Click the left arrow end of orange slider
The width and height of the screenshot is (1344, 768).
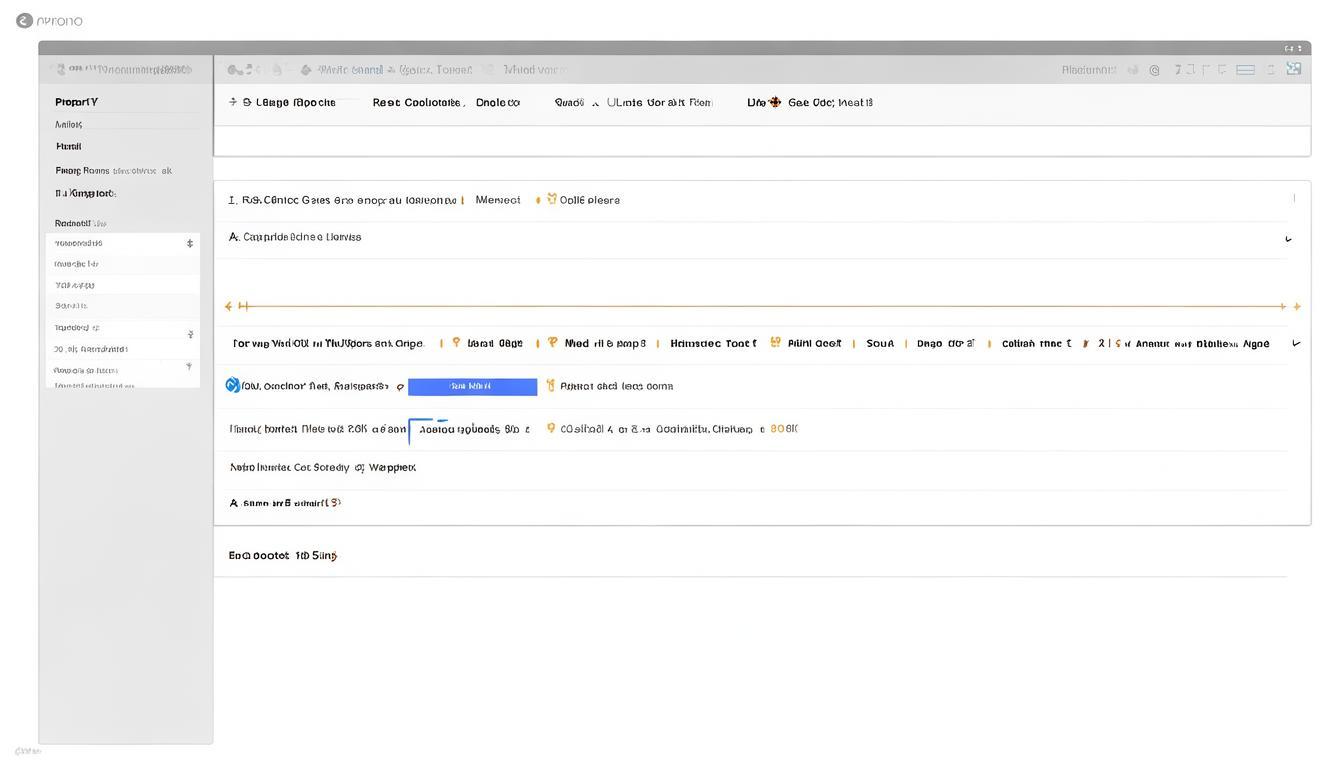pyautogui.click(x=229, y=306)
